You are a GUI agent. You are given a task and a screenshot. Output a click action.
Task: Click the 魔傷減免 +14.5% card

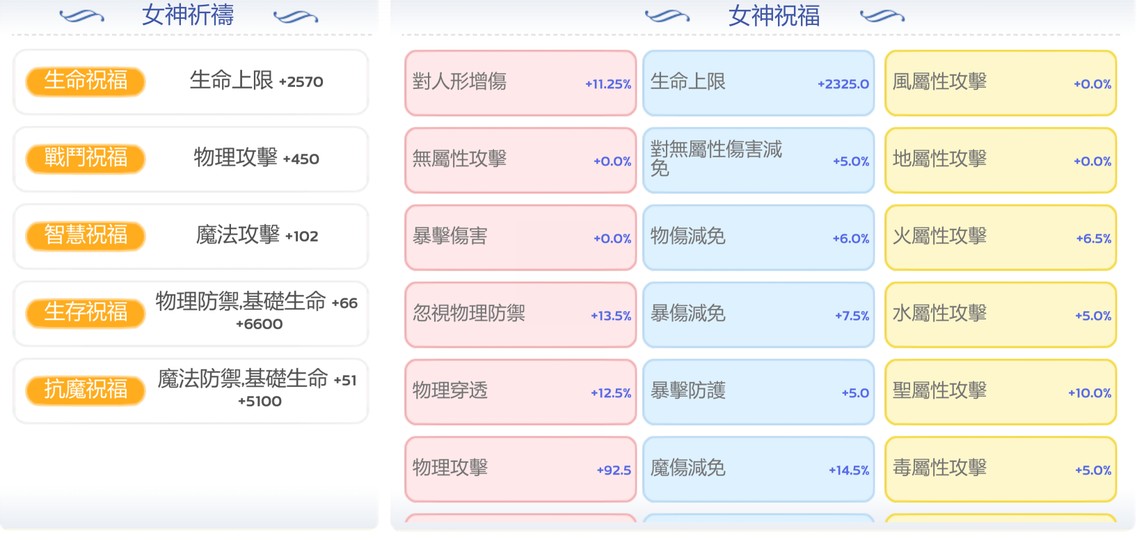(x=758, y=469)
